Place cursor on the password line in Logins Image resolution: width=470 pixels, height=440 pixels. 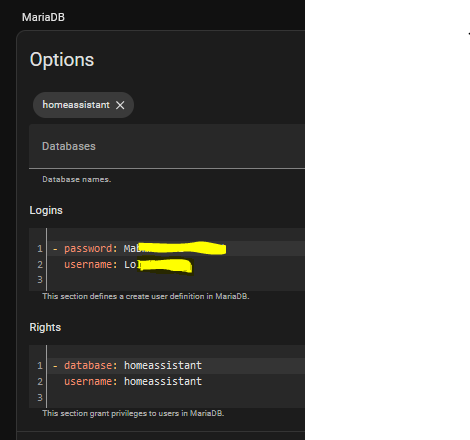click(x=176, y=249)
